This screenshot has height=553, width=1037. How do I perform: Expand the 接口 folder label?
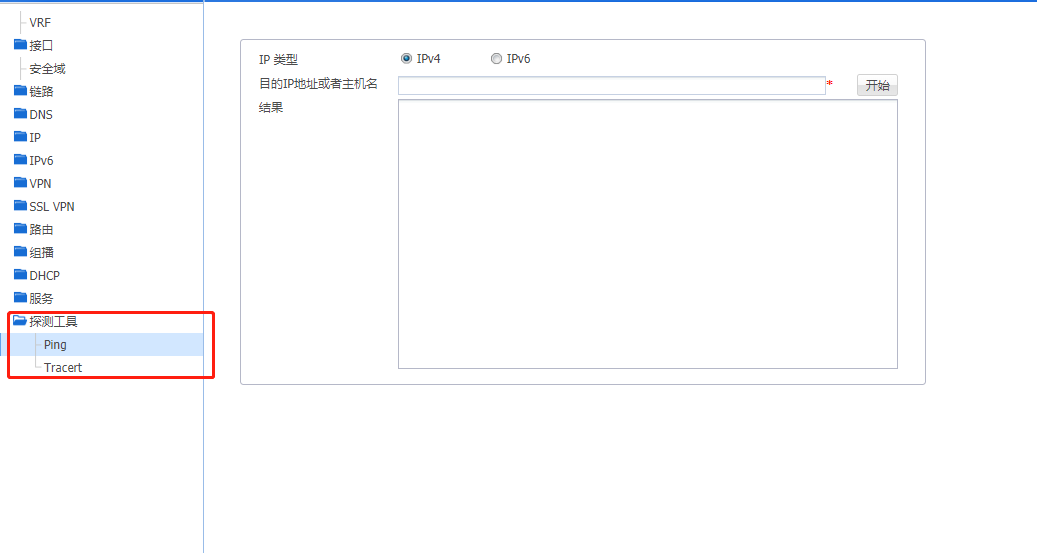click(x=41, y=46)
